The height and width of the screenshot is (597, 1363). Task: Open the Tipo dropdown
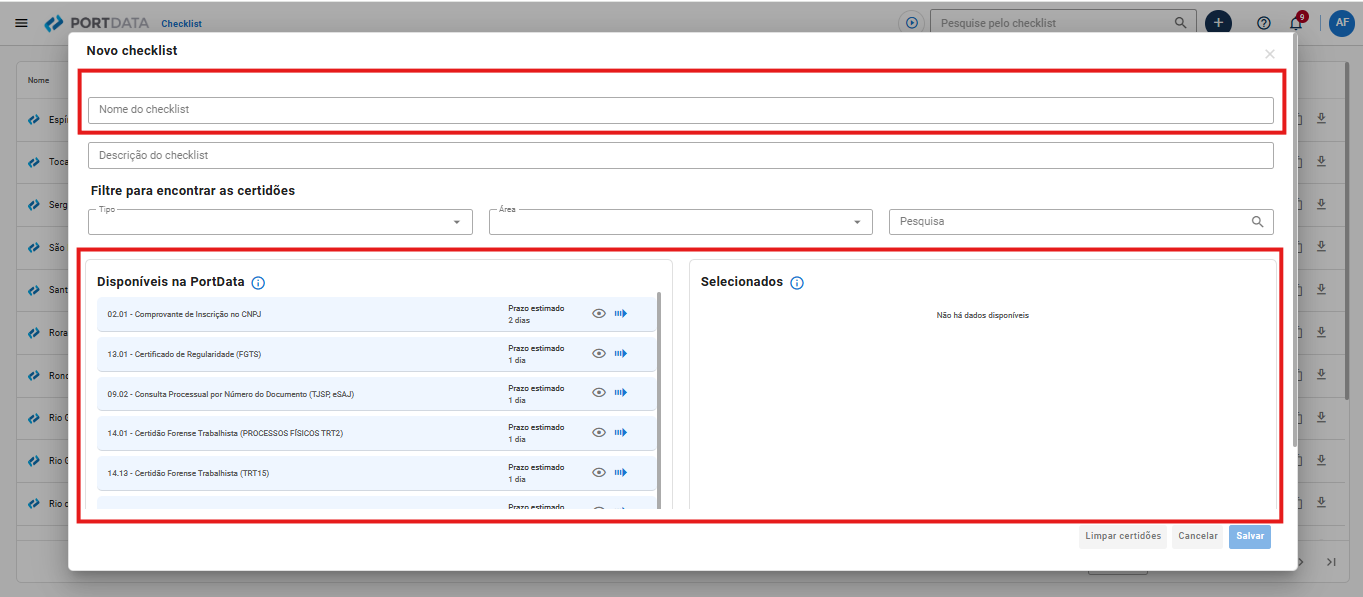[280, 222]
